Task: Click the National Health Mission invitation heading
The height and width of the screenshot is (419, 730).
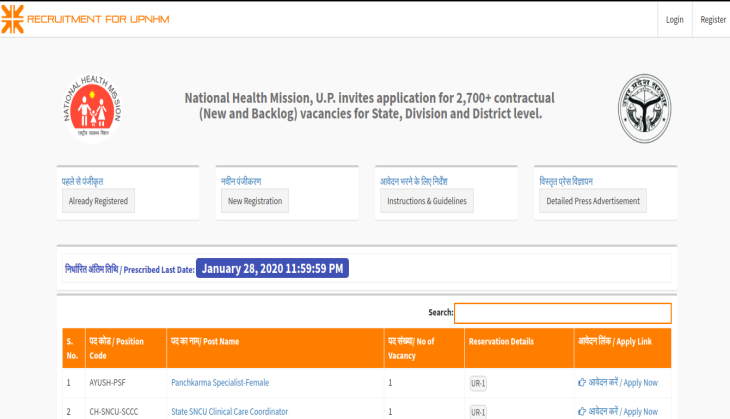Action: [x=370, y=106]
